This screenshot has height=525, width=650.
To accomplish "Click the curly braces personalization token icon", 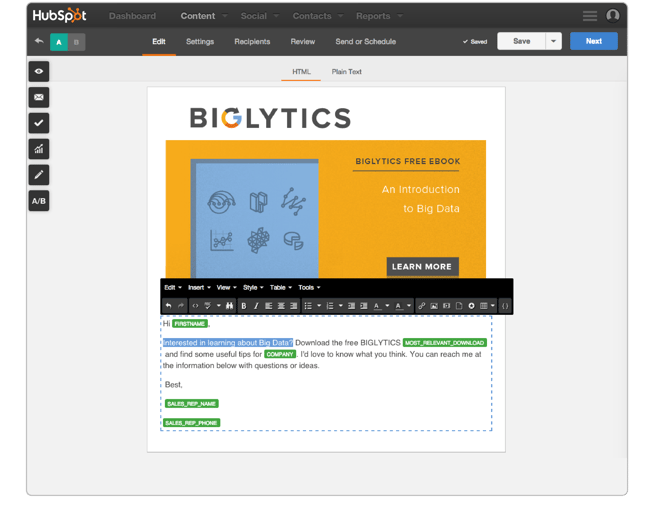I will [505, 306].
